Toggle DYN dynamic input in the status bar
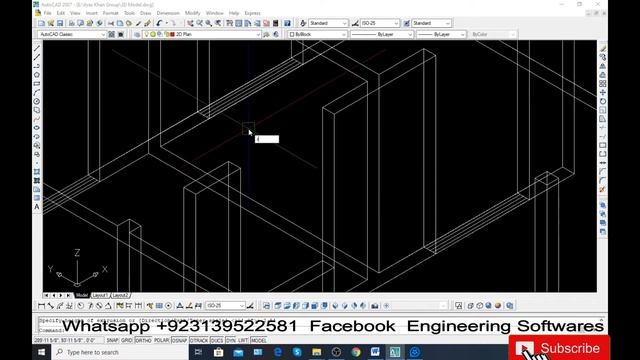 [x=231, y=340]
